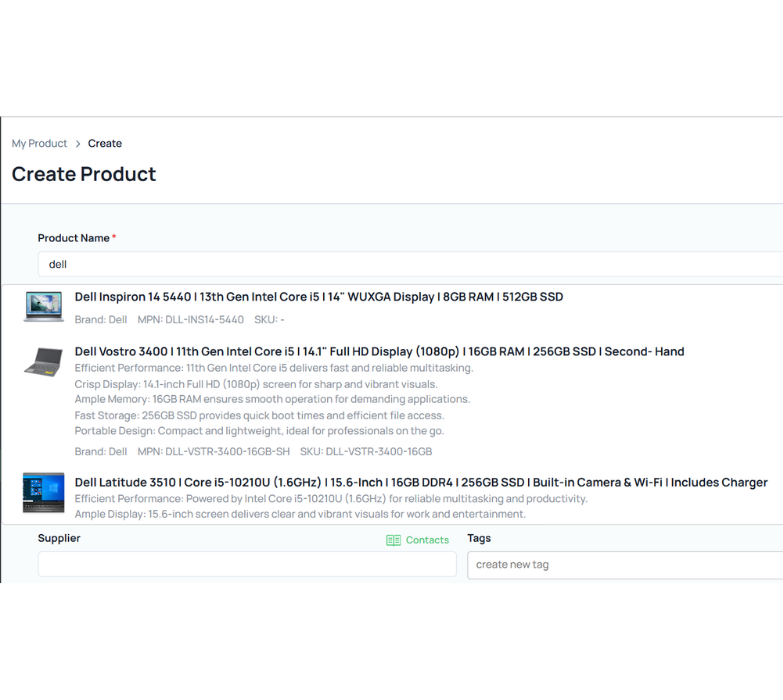The height and width of the screenshot is (700, 783).
Task: Click the Dell Vostro laptop thumbnail
Action: pyautogui.click(x=43, y=361)
